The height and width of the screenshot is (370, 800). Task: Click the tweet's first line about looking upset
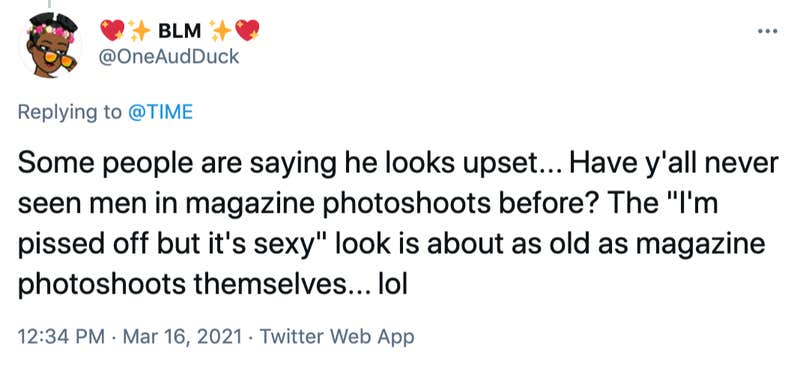[x=398, y=165]
